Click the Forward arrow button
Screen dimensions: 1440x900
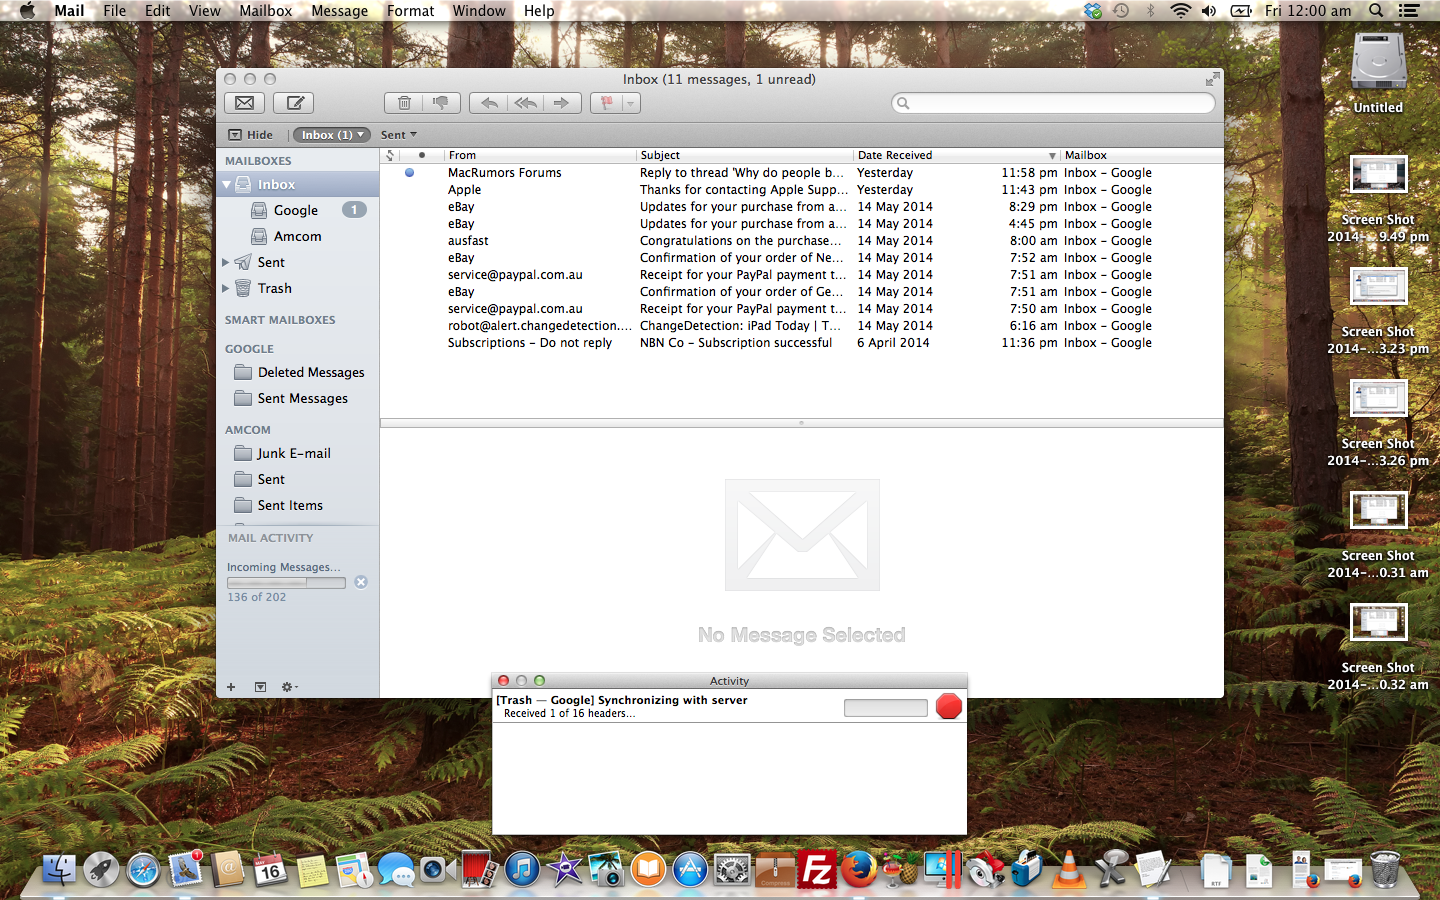(x=562, y=103)
